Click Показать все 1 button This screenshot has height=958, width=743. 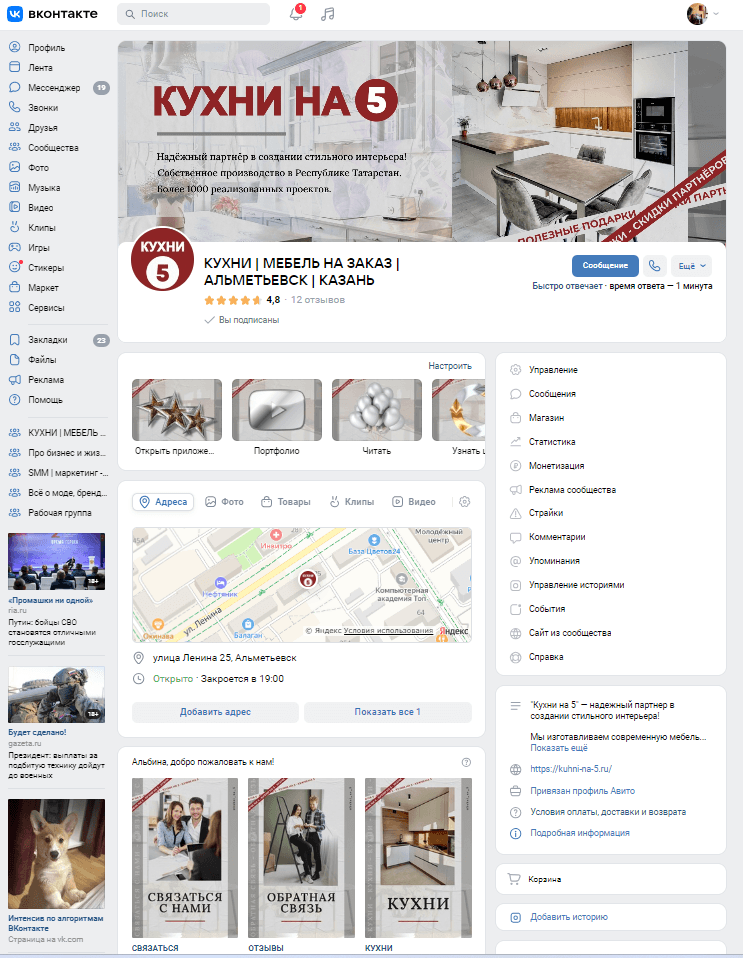tap(387, 712)
